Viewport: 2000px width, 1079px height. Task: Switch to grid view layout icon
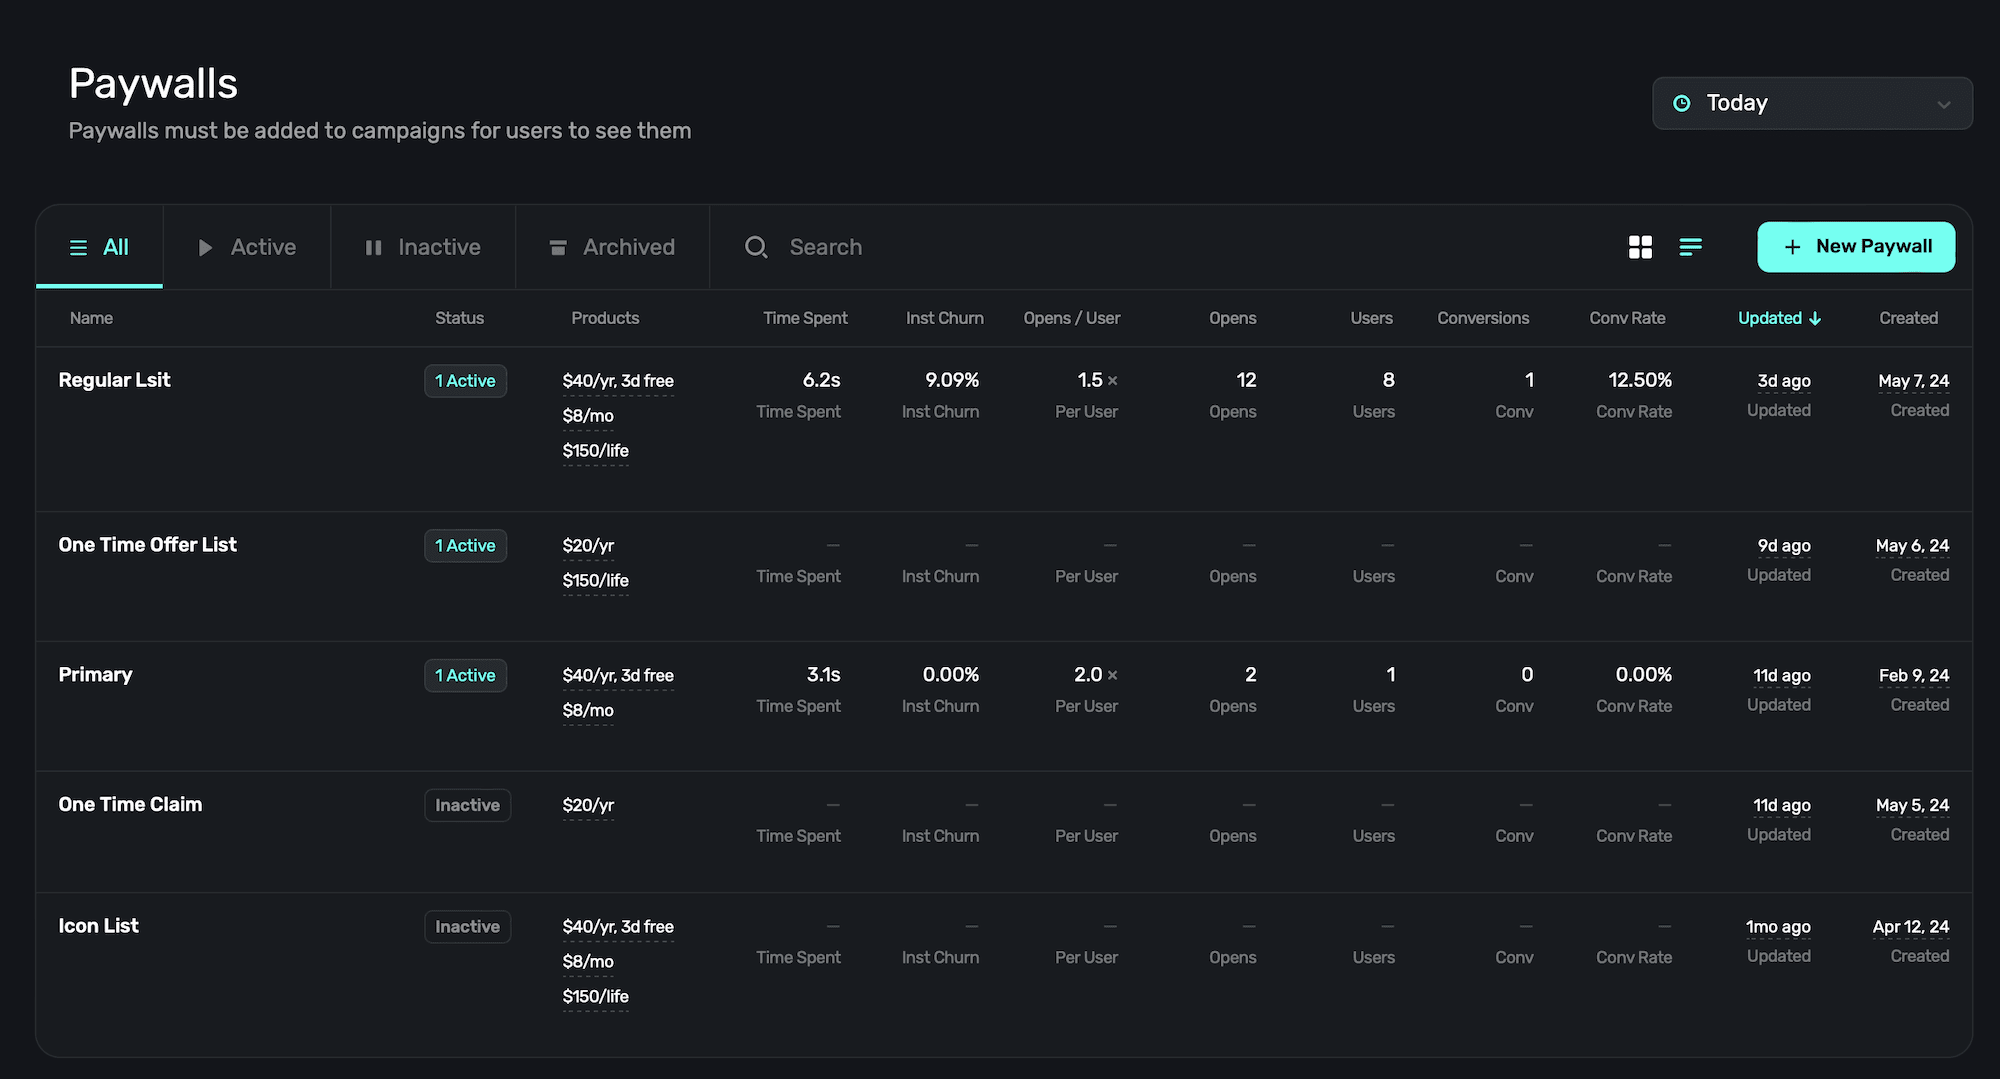point(1640,247)
